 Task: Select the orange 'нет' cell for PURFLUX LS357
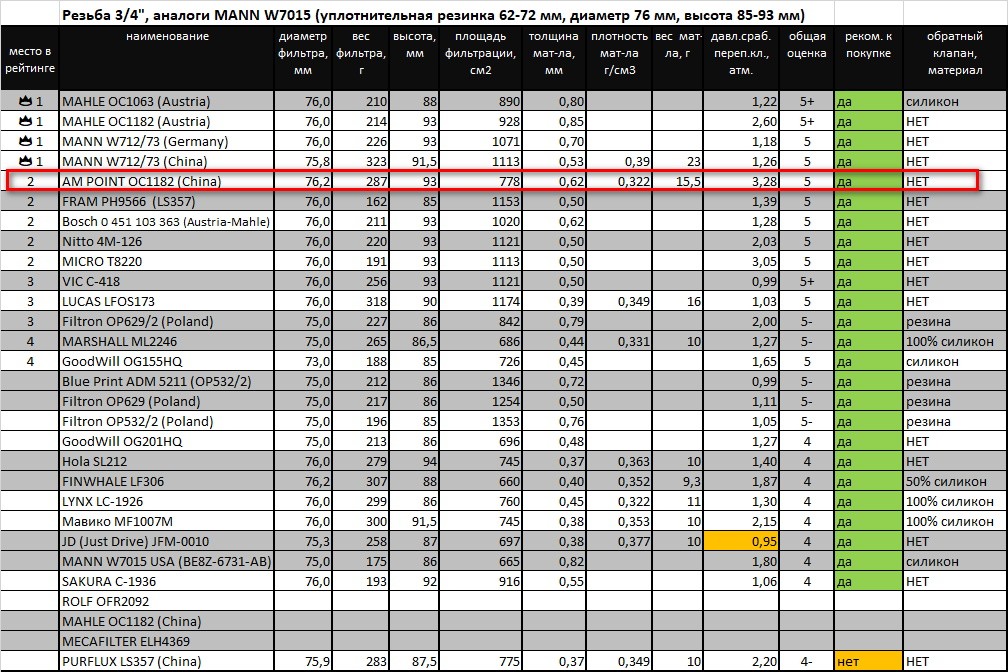coord(867,661)
